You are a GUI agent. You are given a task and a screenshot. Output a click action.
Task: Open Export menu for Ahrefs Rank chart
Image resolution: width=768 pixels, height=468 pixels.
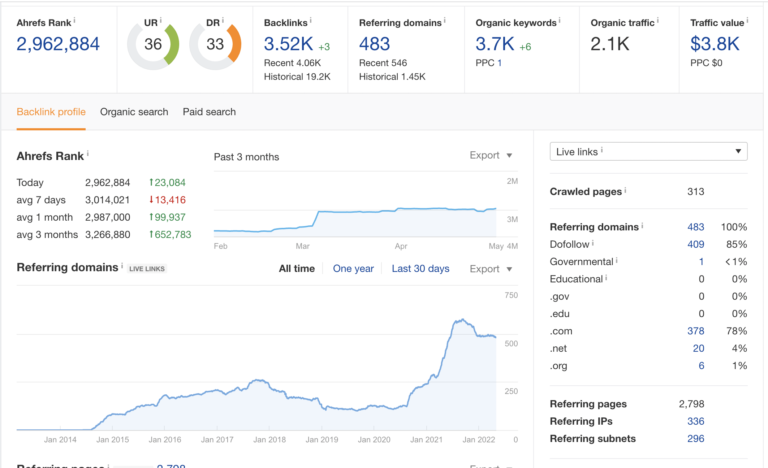point(490,156)
